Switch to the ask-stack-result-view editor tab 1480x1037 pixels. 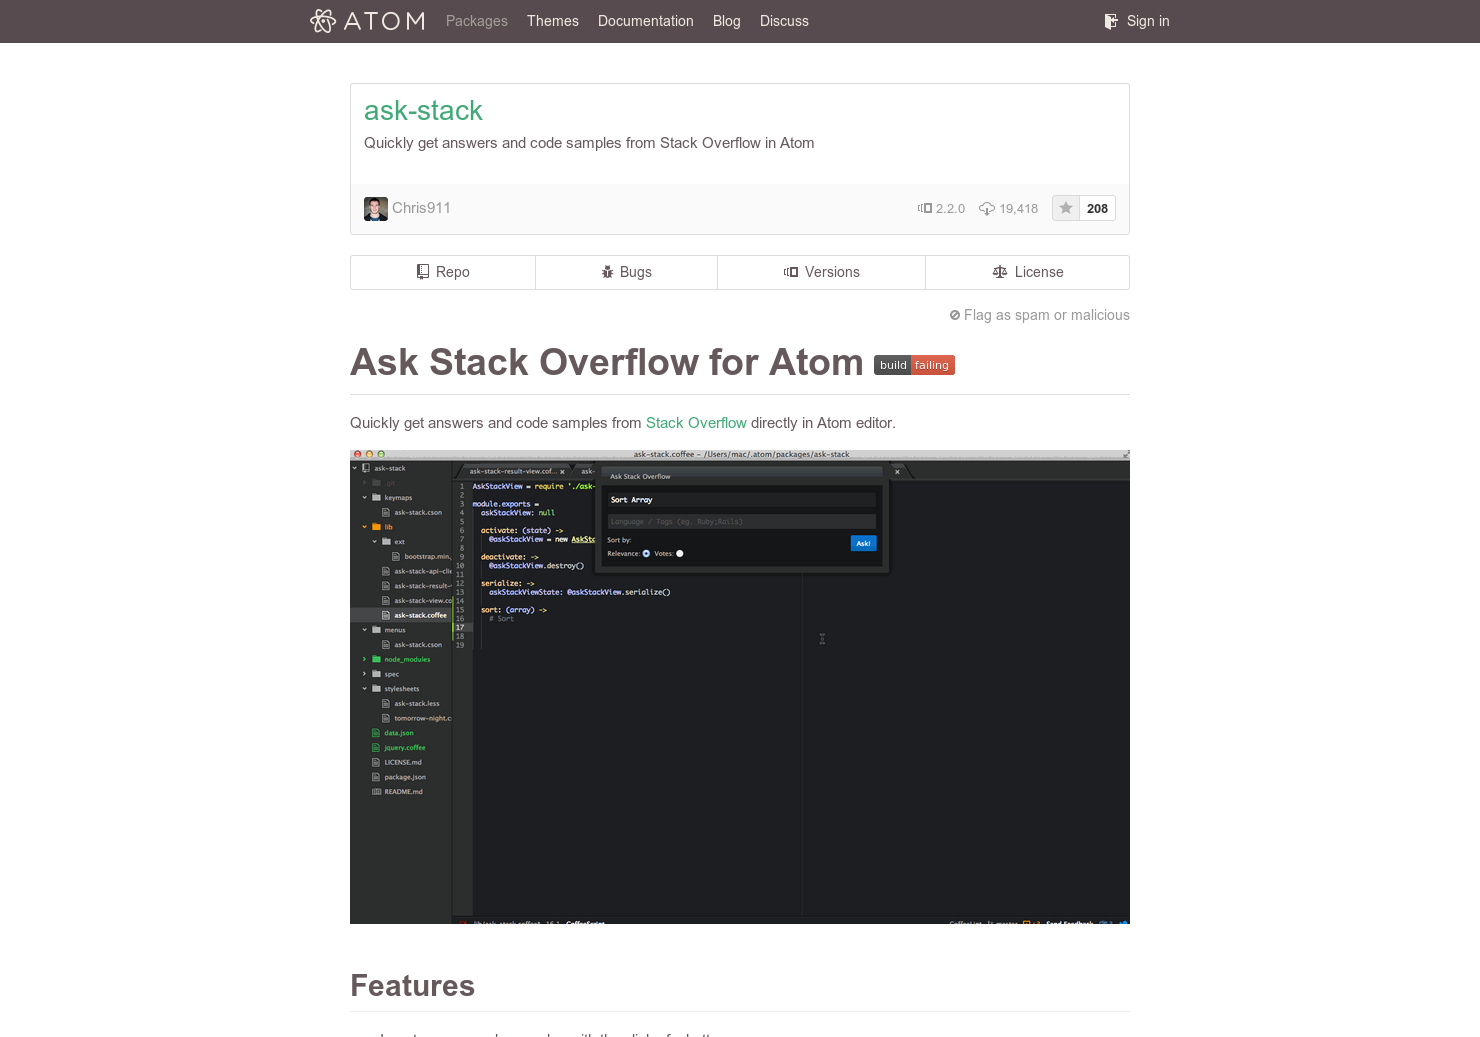click(x=513, y=471)
